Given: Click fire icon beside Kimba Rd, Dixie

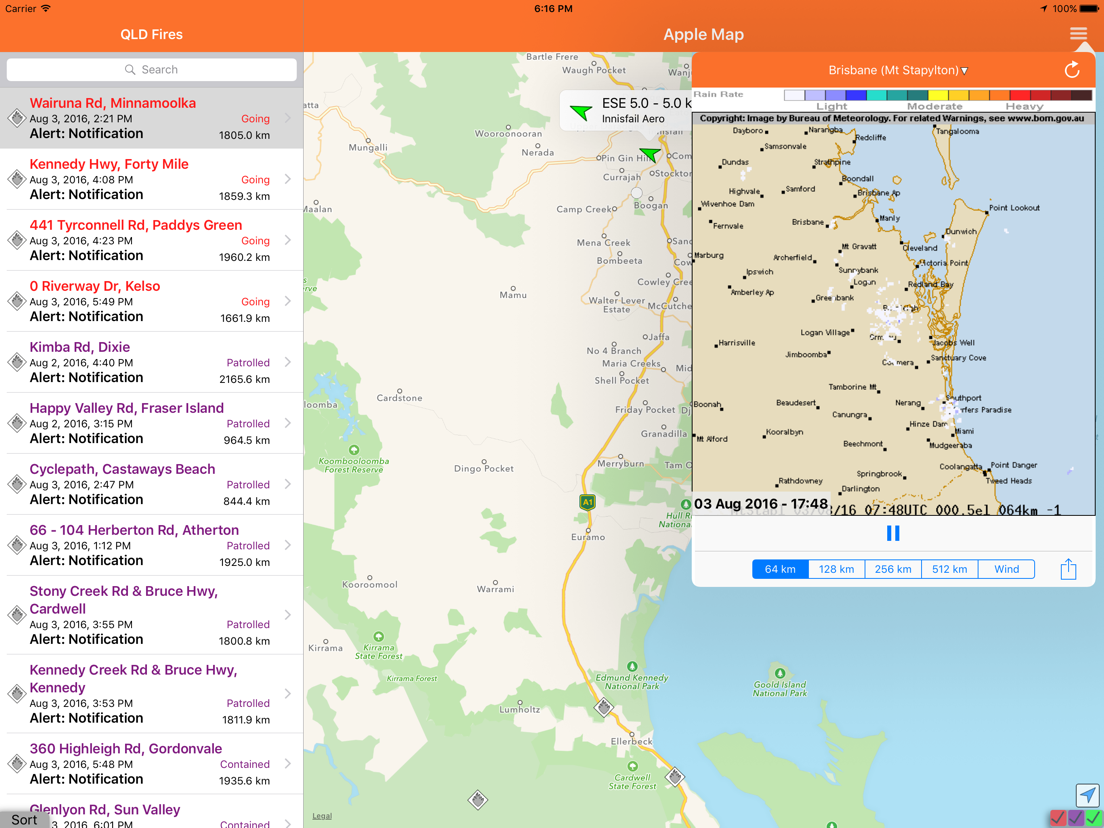Looking at the screenshot, I should pyautogui.click(x=17, y=362).
